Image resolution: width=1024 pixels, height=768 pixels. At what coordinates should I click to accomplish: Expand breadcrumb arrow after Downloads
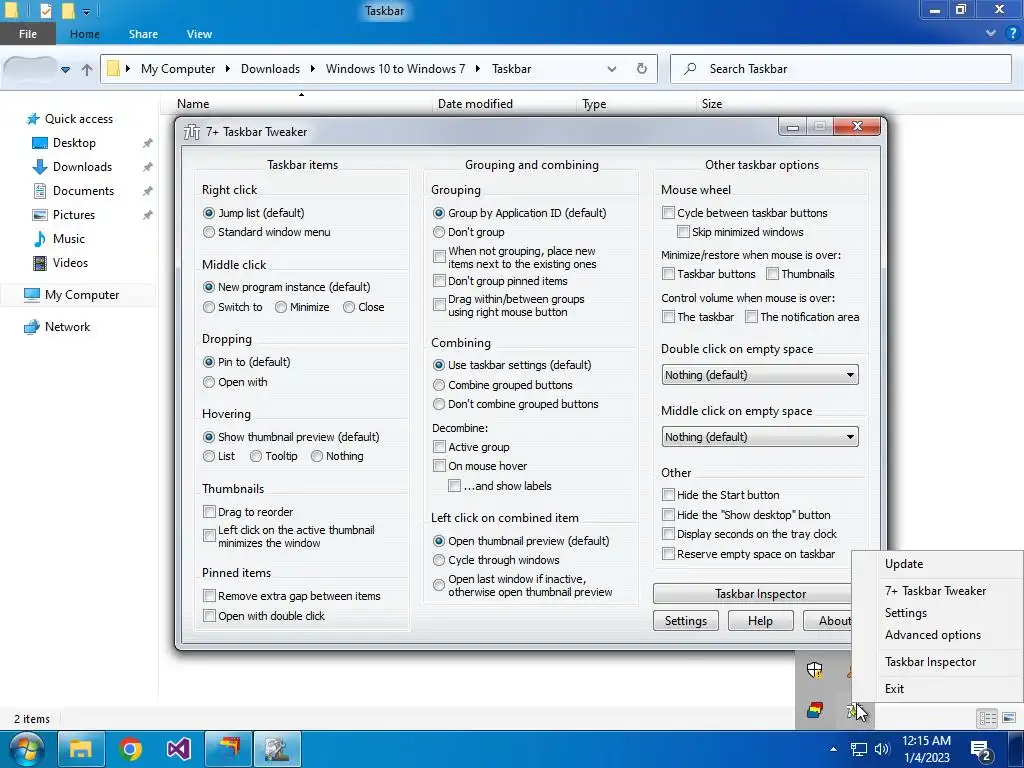point(312,69)
